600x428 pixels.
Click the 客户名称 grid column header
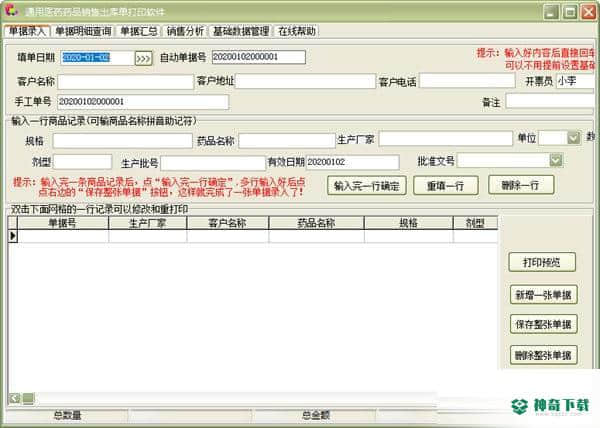[x=228, y=223]
